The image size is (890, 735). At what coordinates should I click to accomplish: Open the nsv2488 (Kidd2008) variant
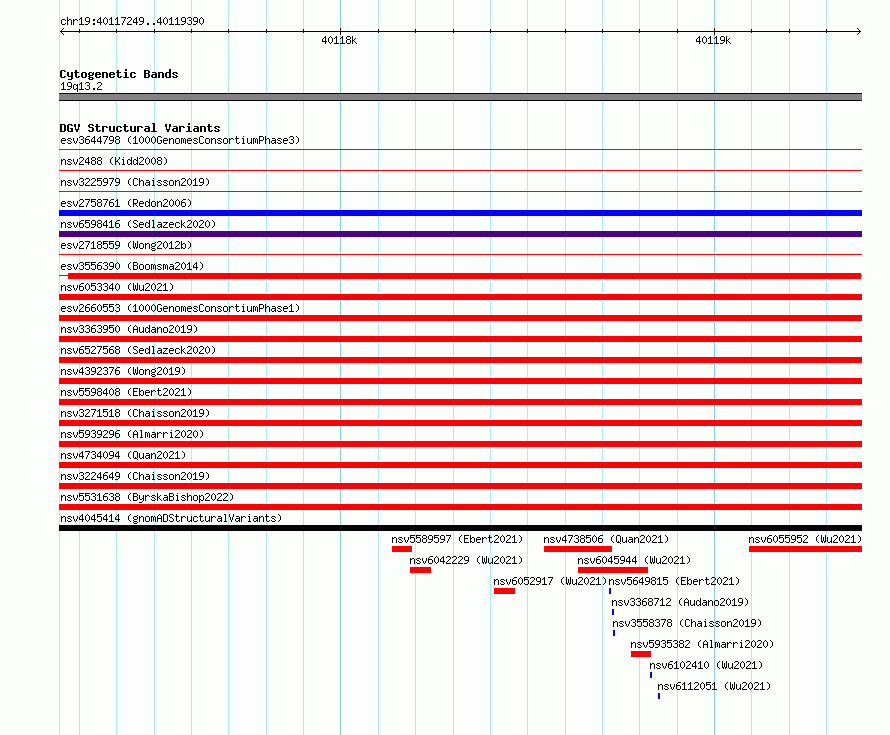click(114, 161)
